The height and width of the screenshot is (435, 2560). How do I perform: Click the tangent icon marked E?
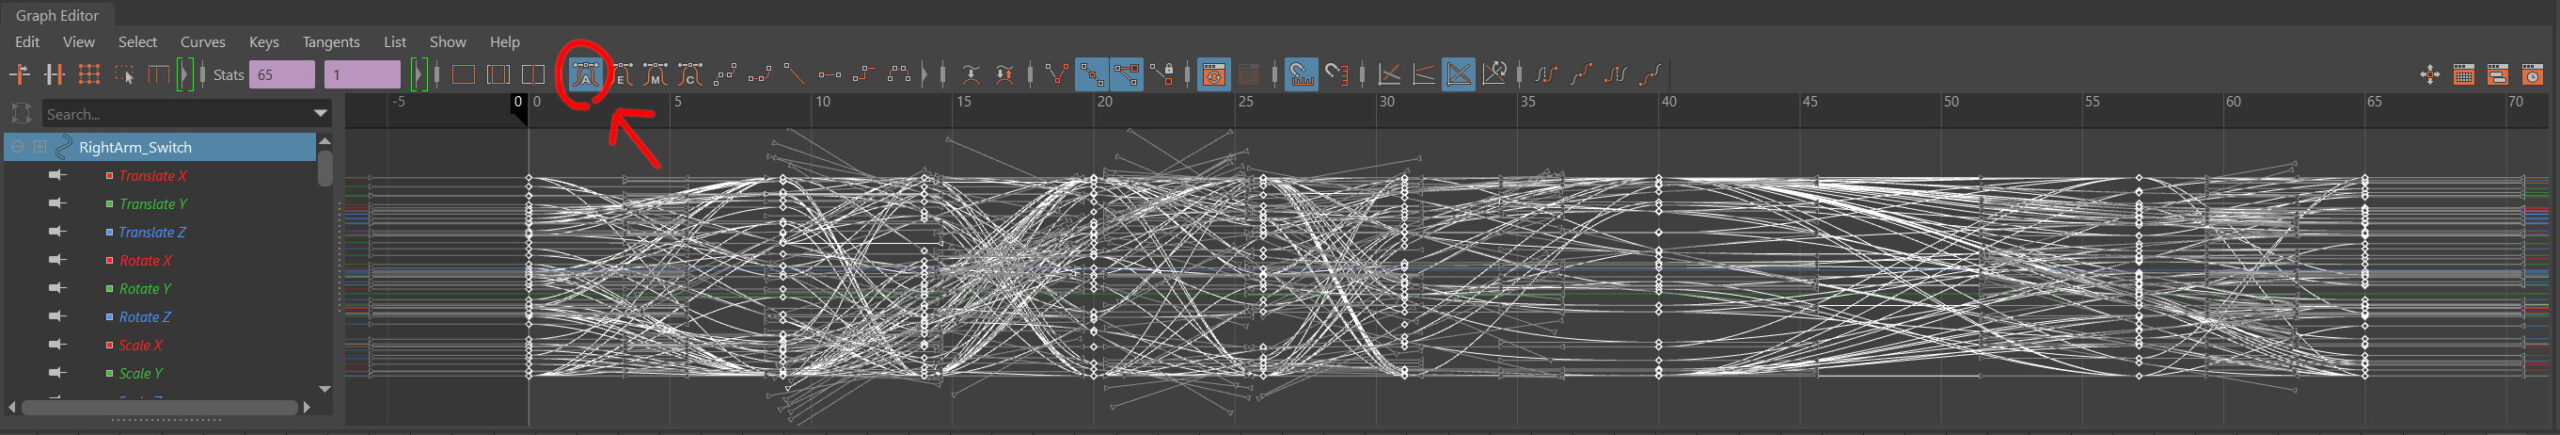tap(621, 74)
